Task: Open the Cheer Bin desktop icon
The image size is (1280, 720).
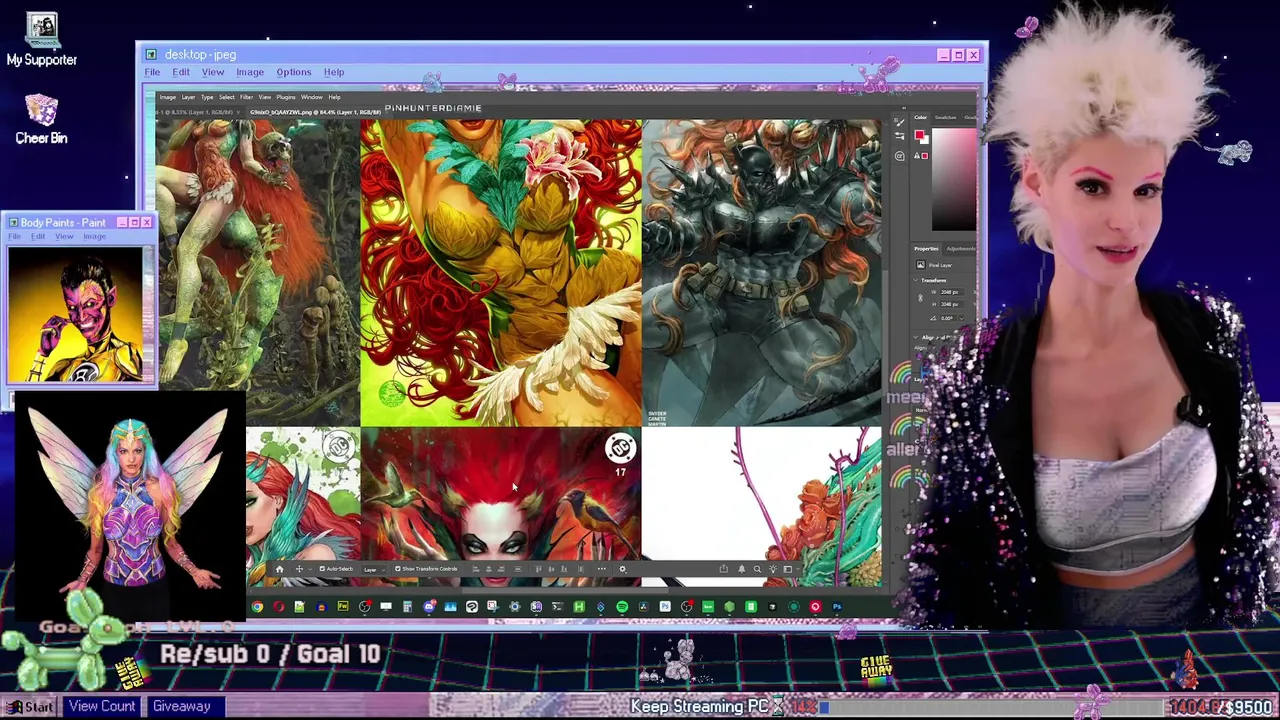Action: (41, 118)
